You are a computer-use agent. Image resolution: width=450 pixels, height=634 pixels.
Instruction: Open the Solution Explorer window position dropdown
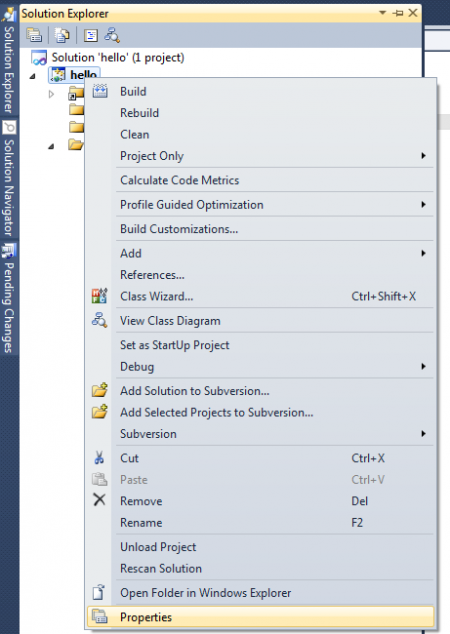[x=382, y=13]
